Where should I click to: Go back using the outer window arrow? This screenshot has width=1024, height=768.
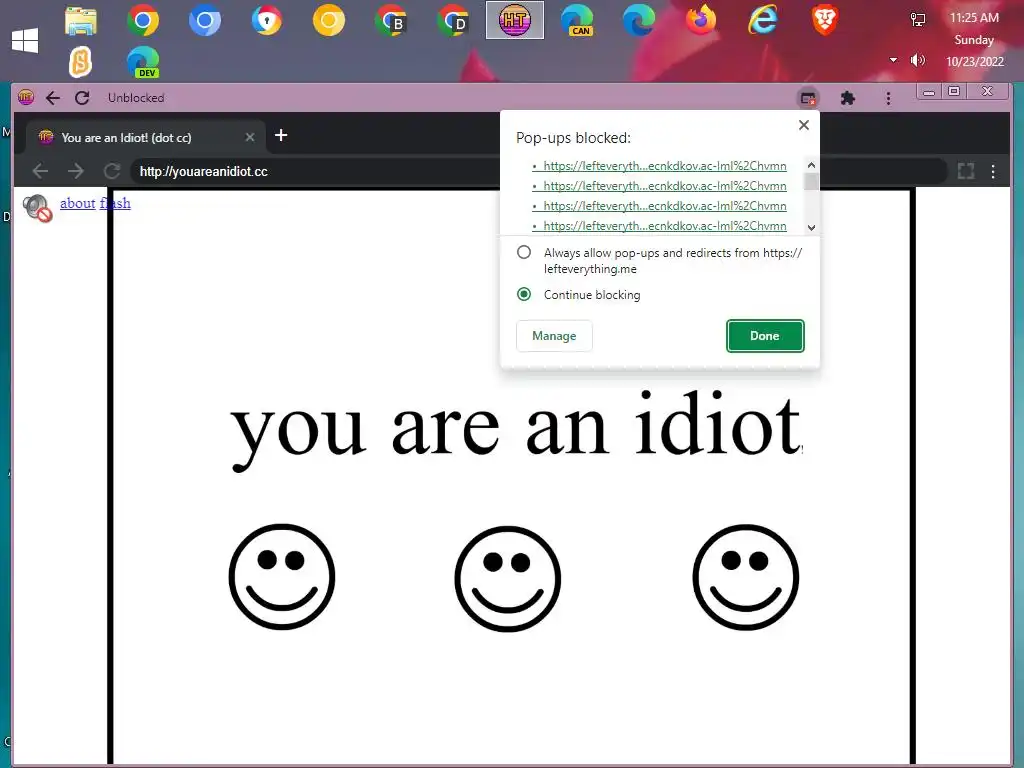[x=53, y=98]
